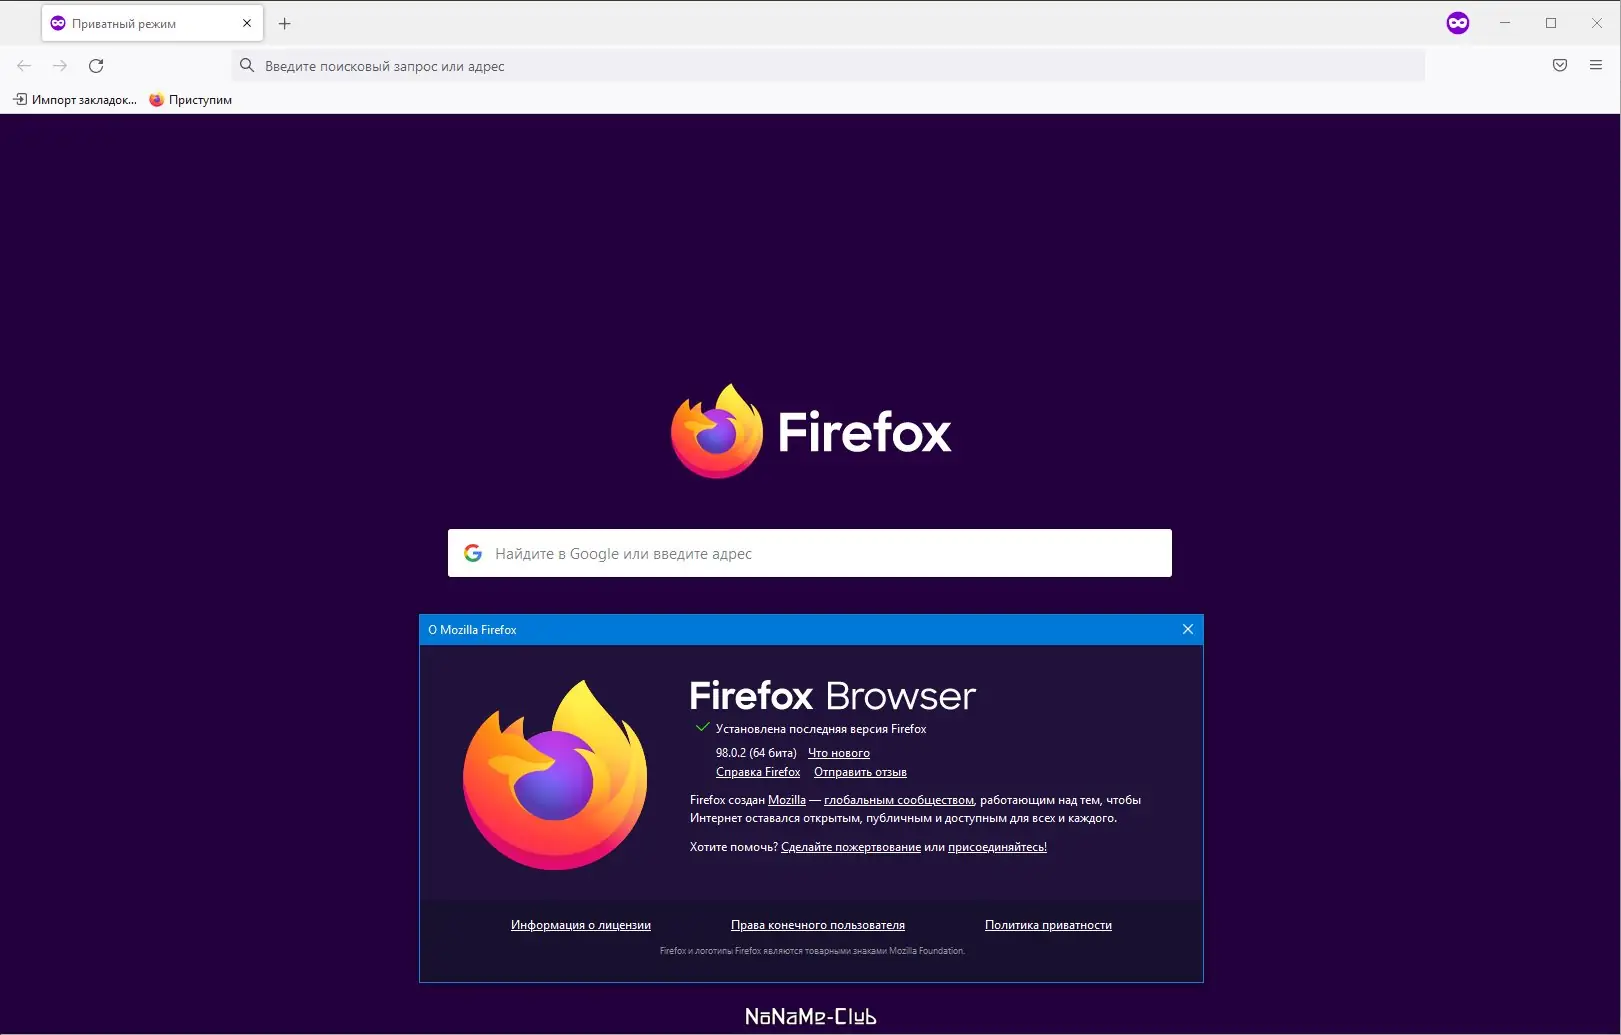This screenshot has height=1035, width=1621.
Task: Click the присоединяйтесь! link
Action: point(997,847)
